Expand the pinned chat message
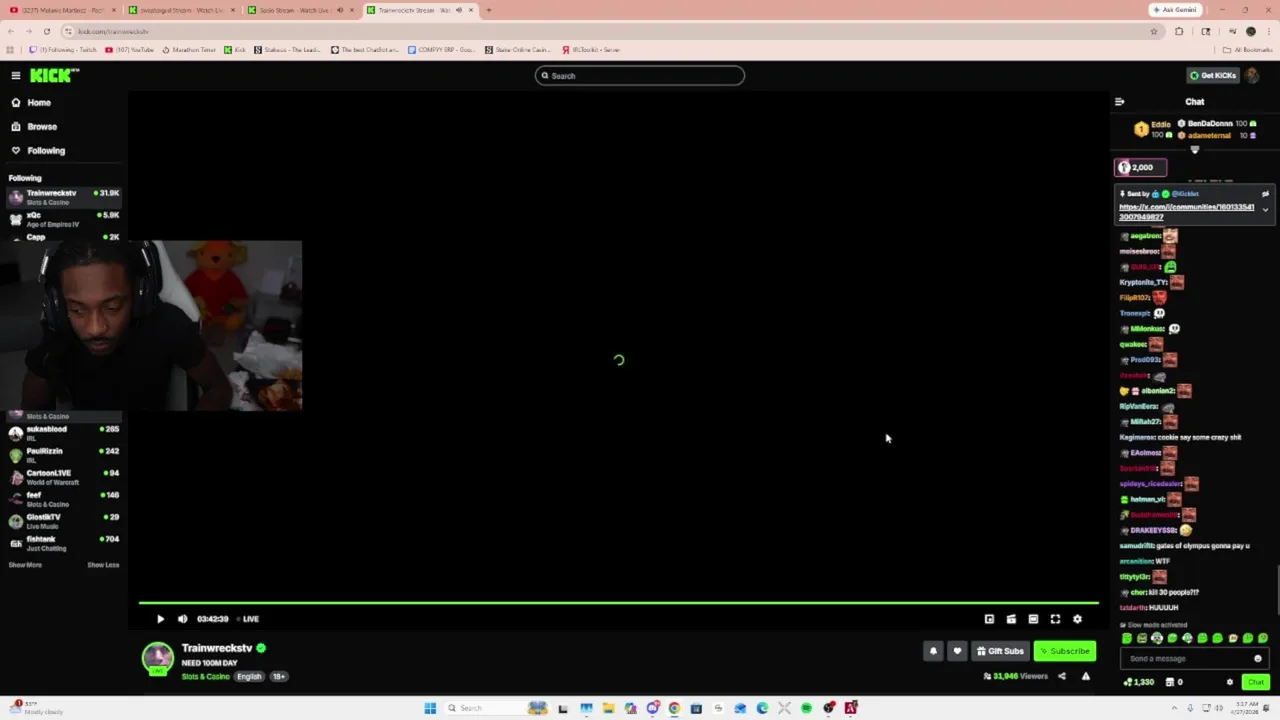This screenshot has height=720, width=1280. pyautogui.click(x=1265, y=210)
